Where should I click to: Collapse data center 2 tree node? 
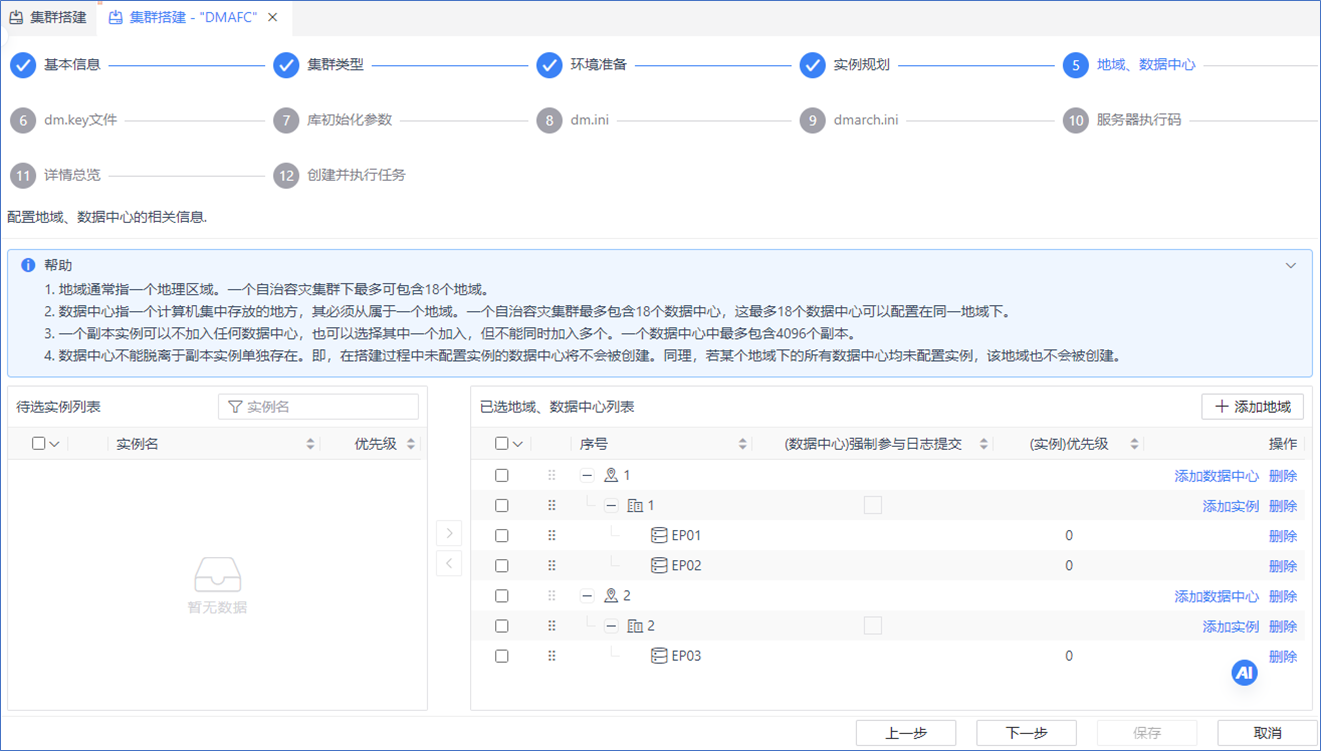[x=611, y=626]
